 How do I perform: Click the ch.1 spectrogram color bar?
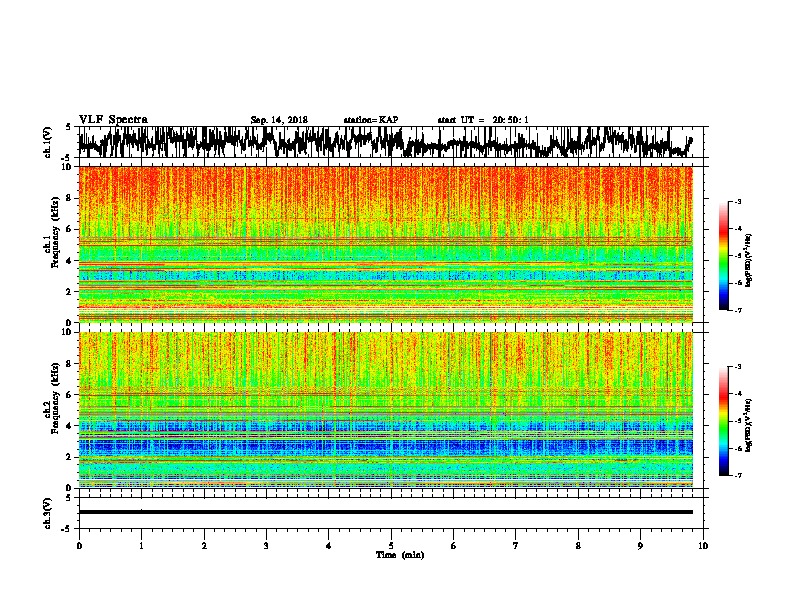[724, 256]
